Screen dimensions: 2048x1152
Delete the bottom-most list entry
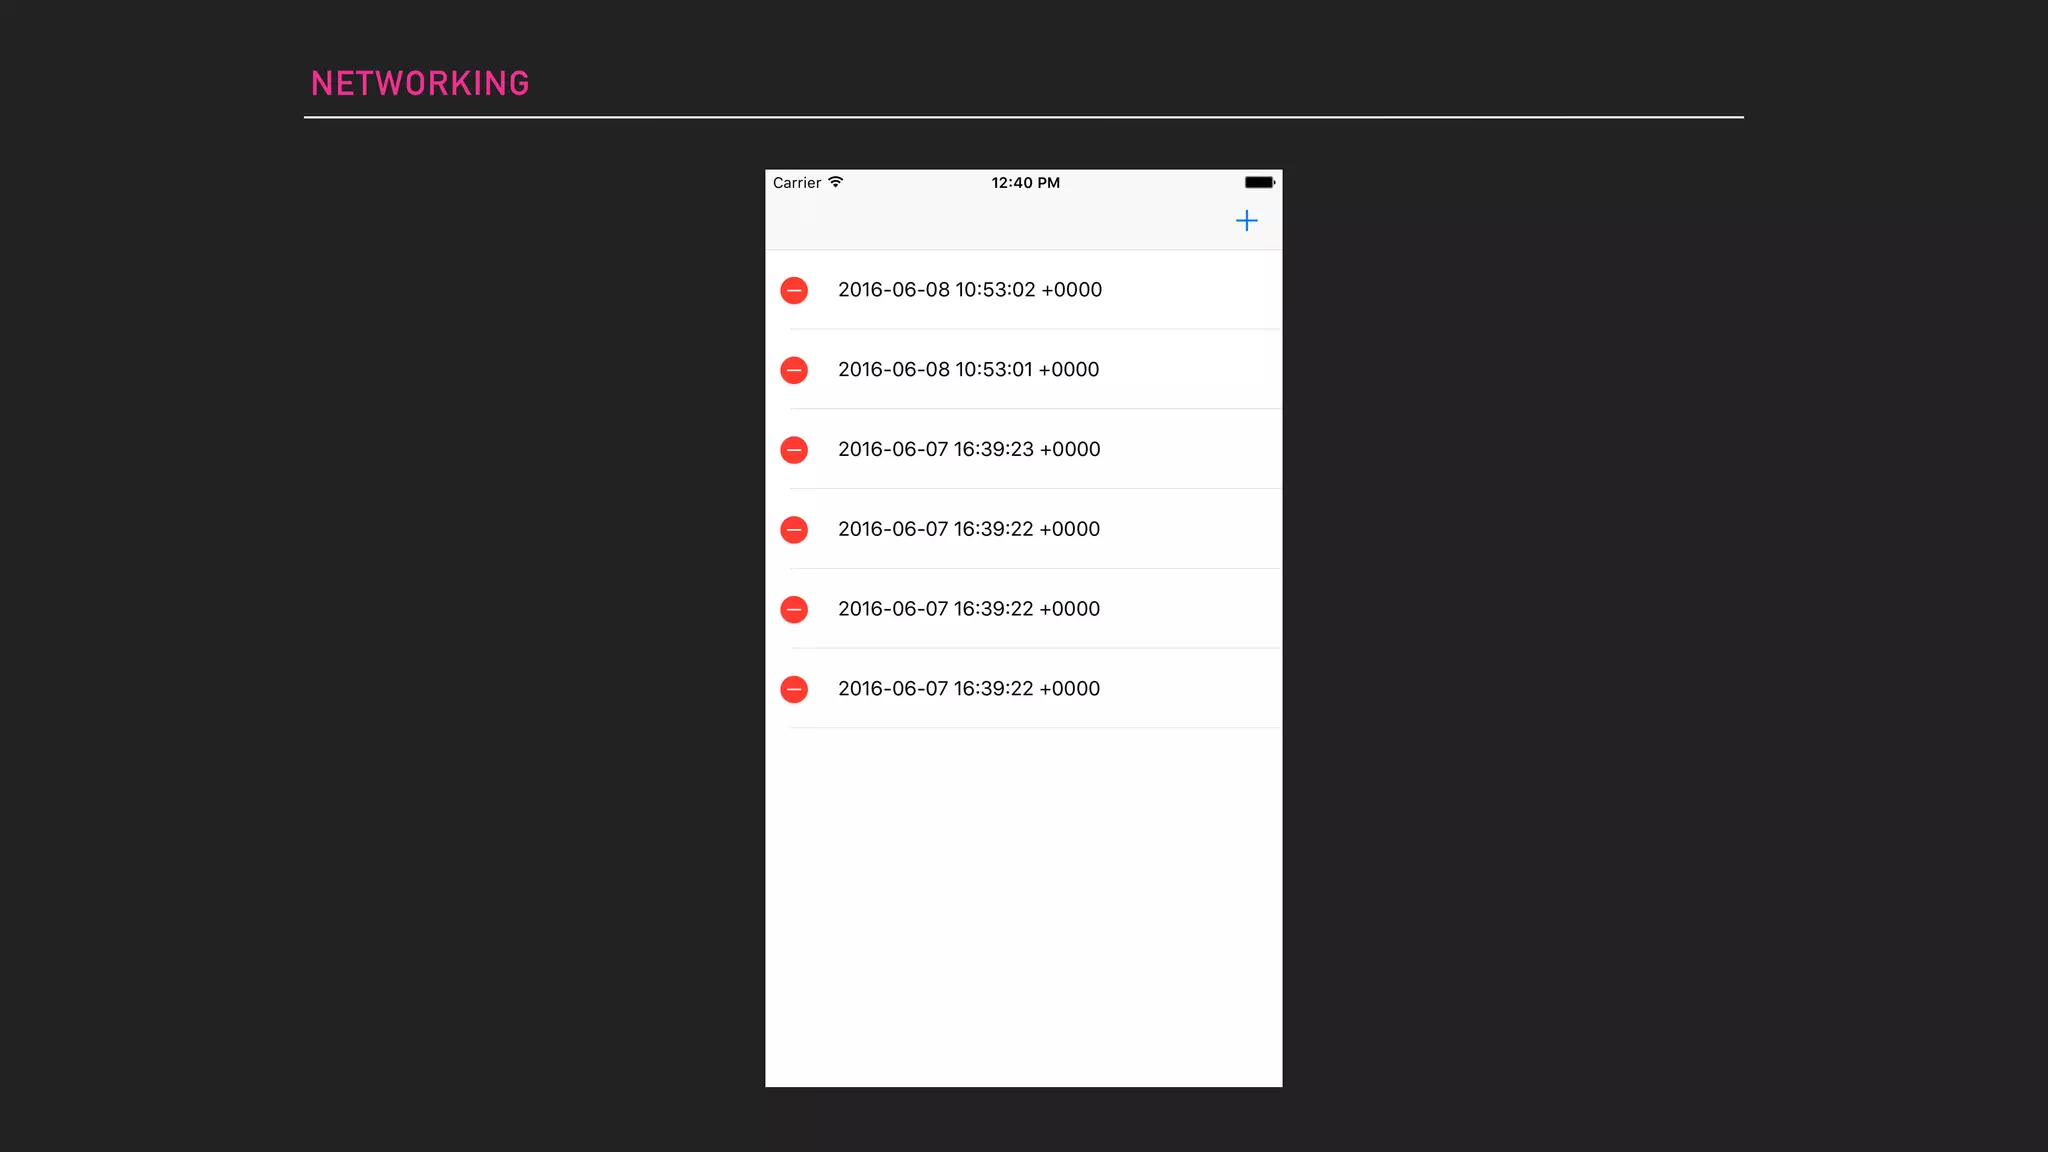click(x=794, y=689)
